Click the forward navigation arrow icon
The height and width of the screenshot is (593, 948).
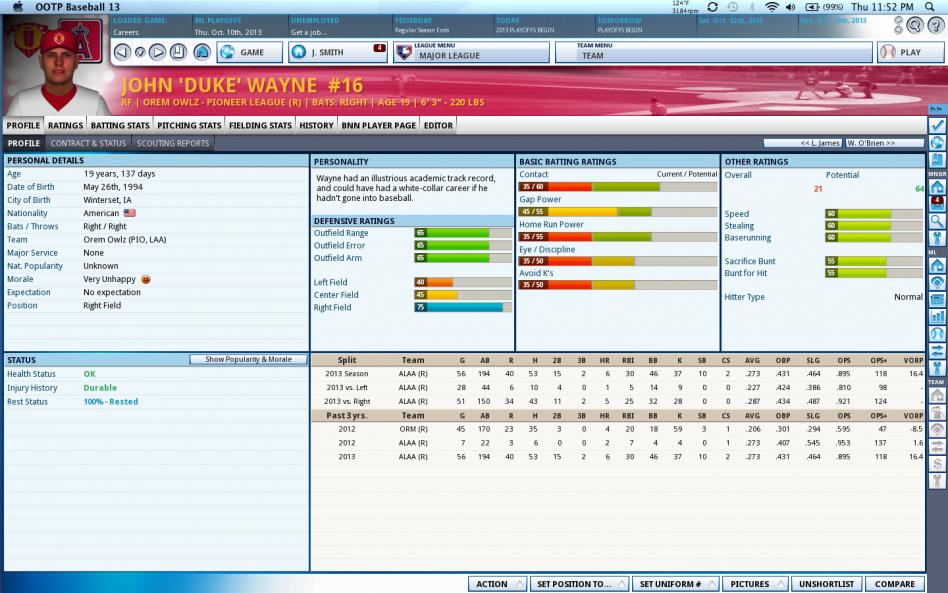157,52
